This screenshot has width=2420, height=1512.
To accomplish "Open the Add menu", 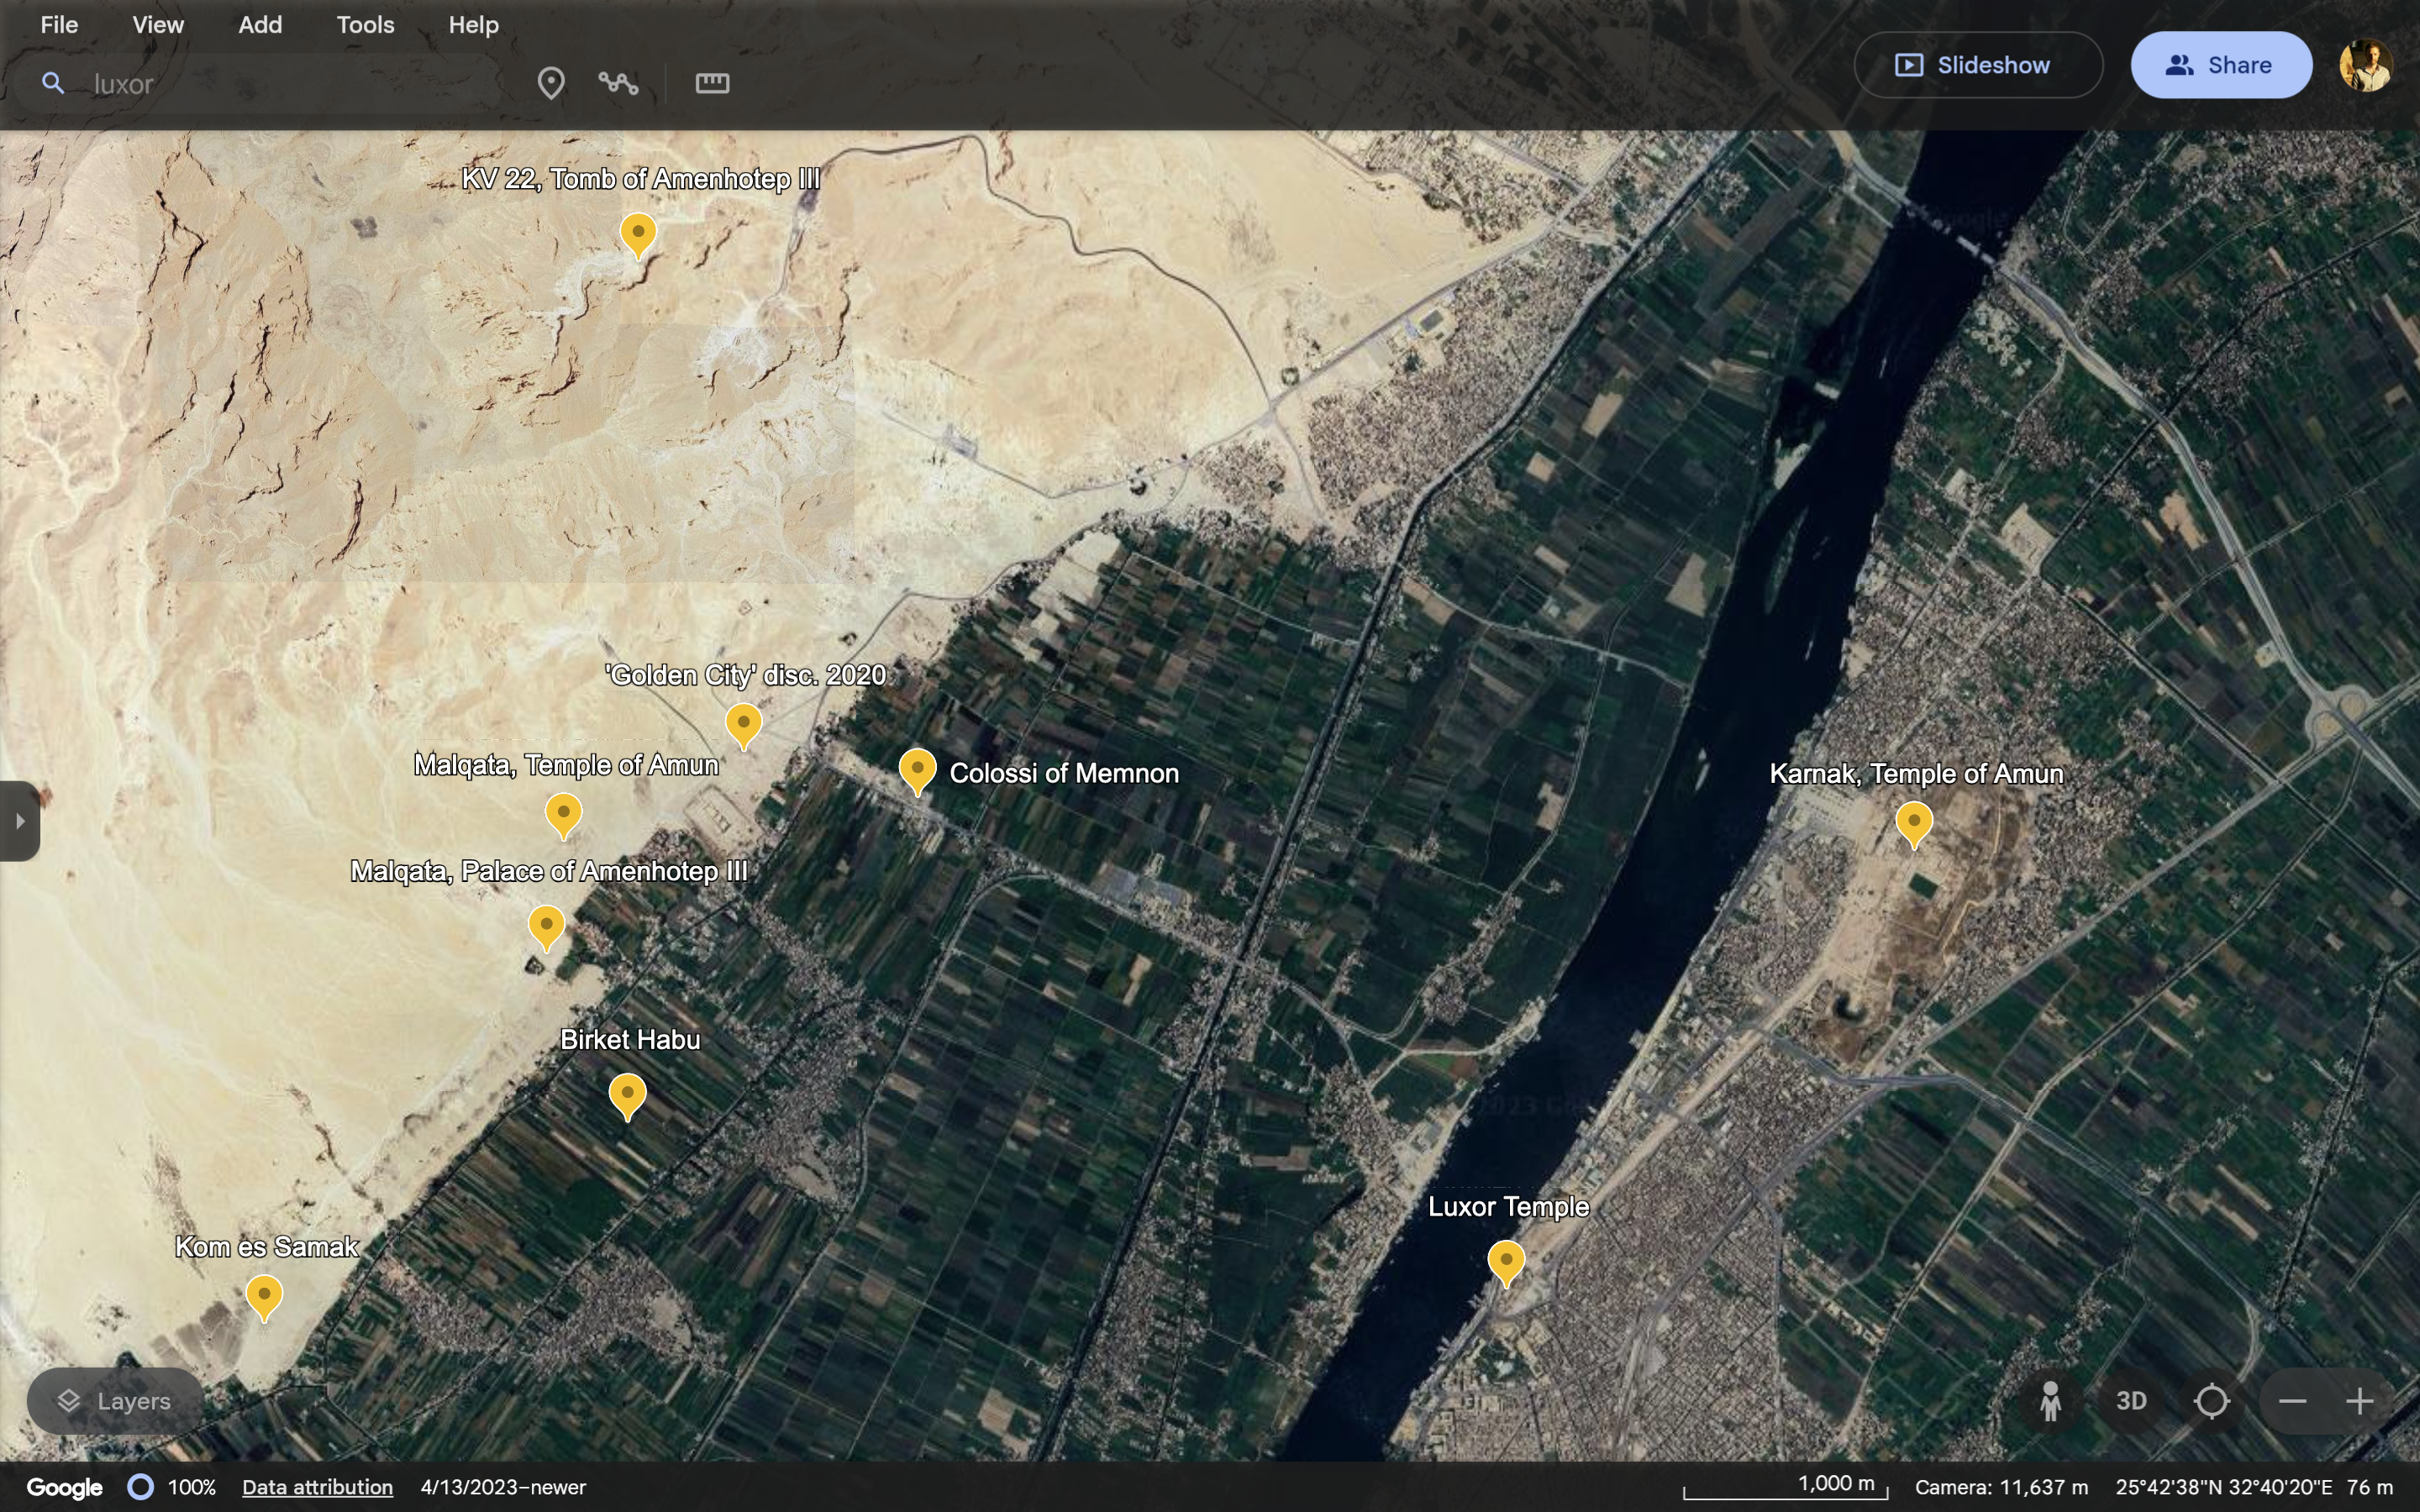I will click(260, 25).
